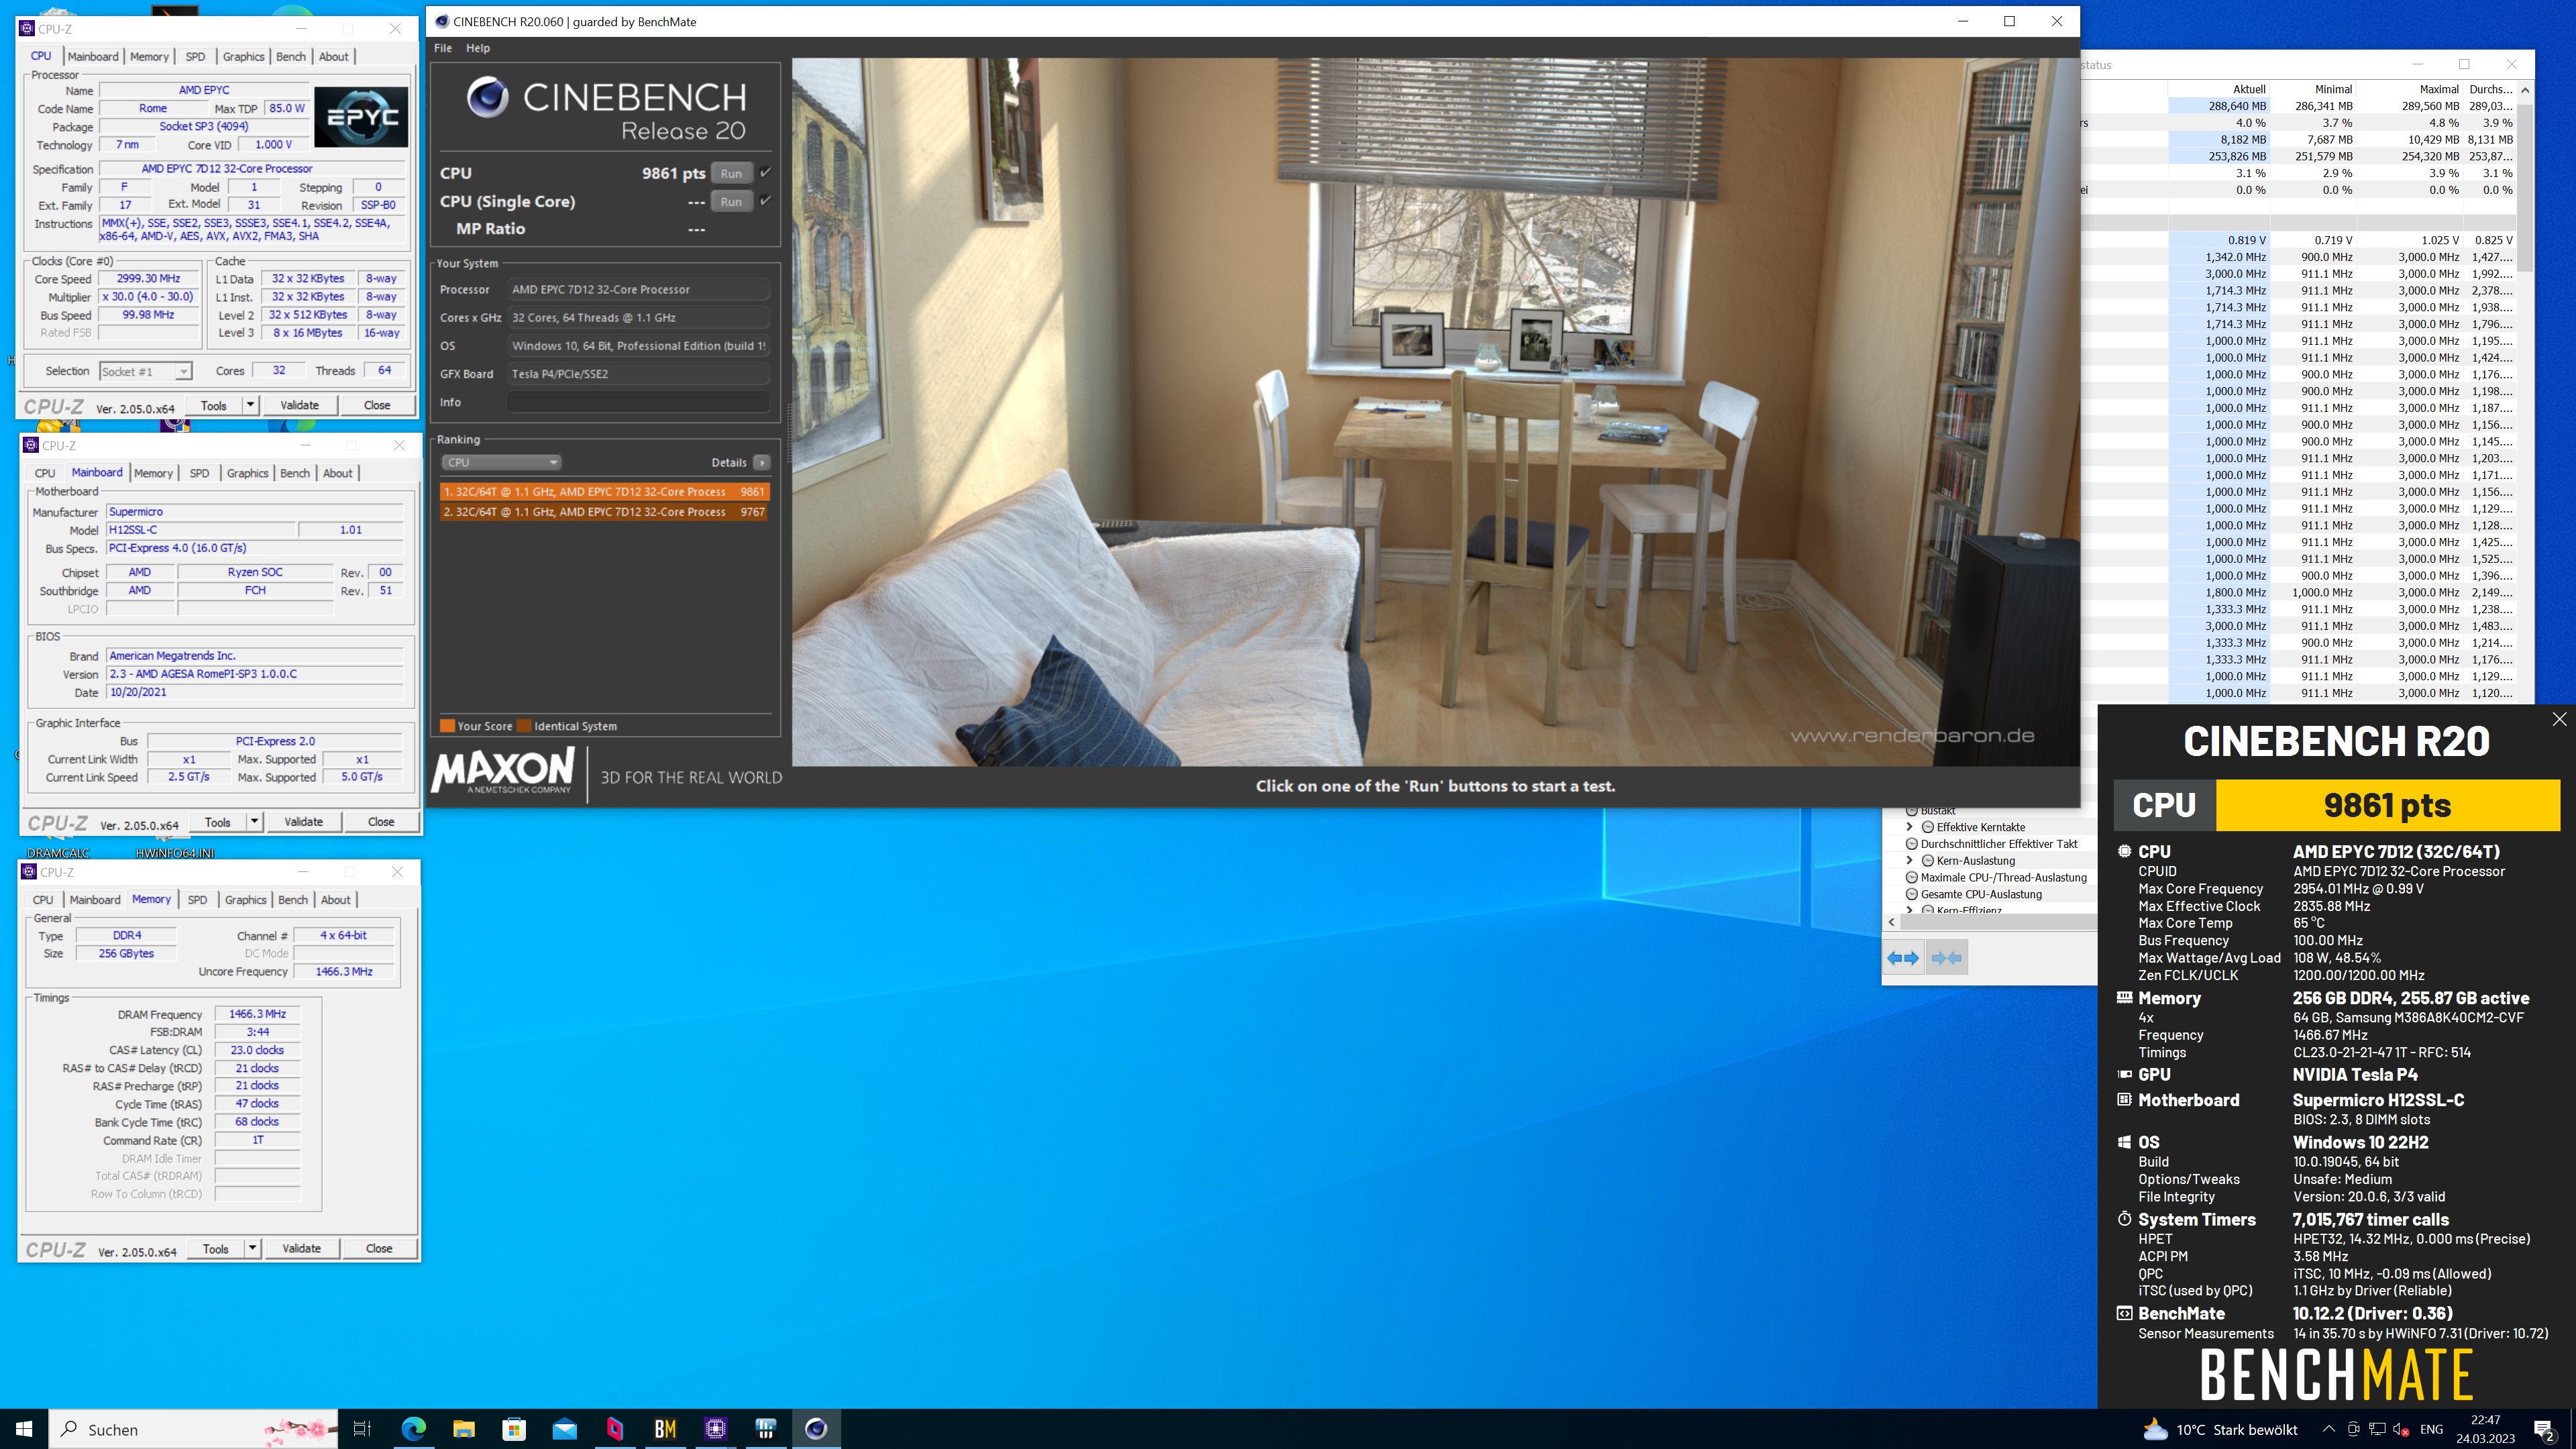Open the Cinebench File menu
Image resolution: width=2576 pixels, height=1449 pixels.
443,48
